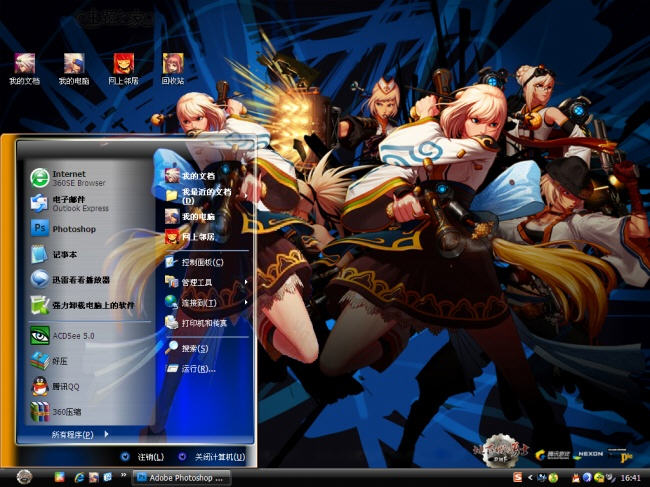Expand 我最近的文档(D) submenu
650x487 pixels.
pos(206,196)
